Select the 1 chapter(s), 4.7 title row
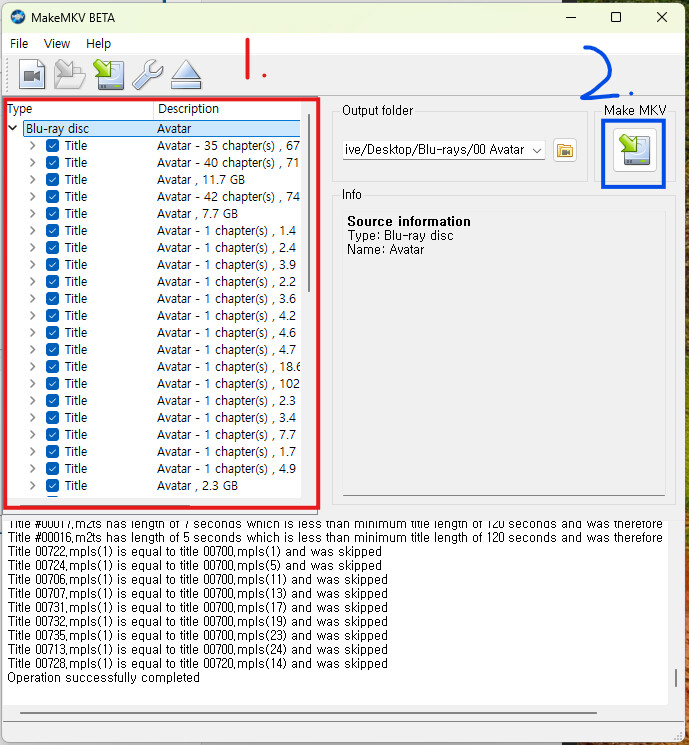 pos(162,350)
